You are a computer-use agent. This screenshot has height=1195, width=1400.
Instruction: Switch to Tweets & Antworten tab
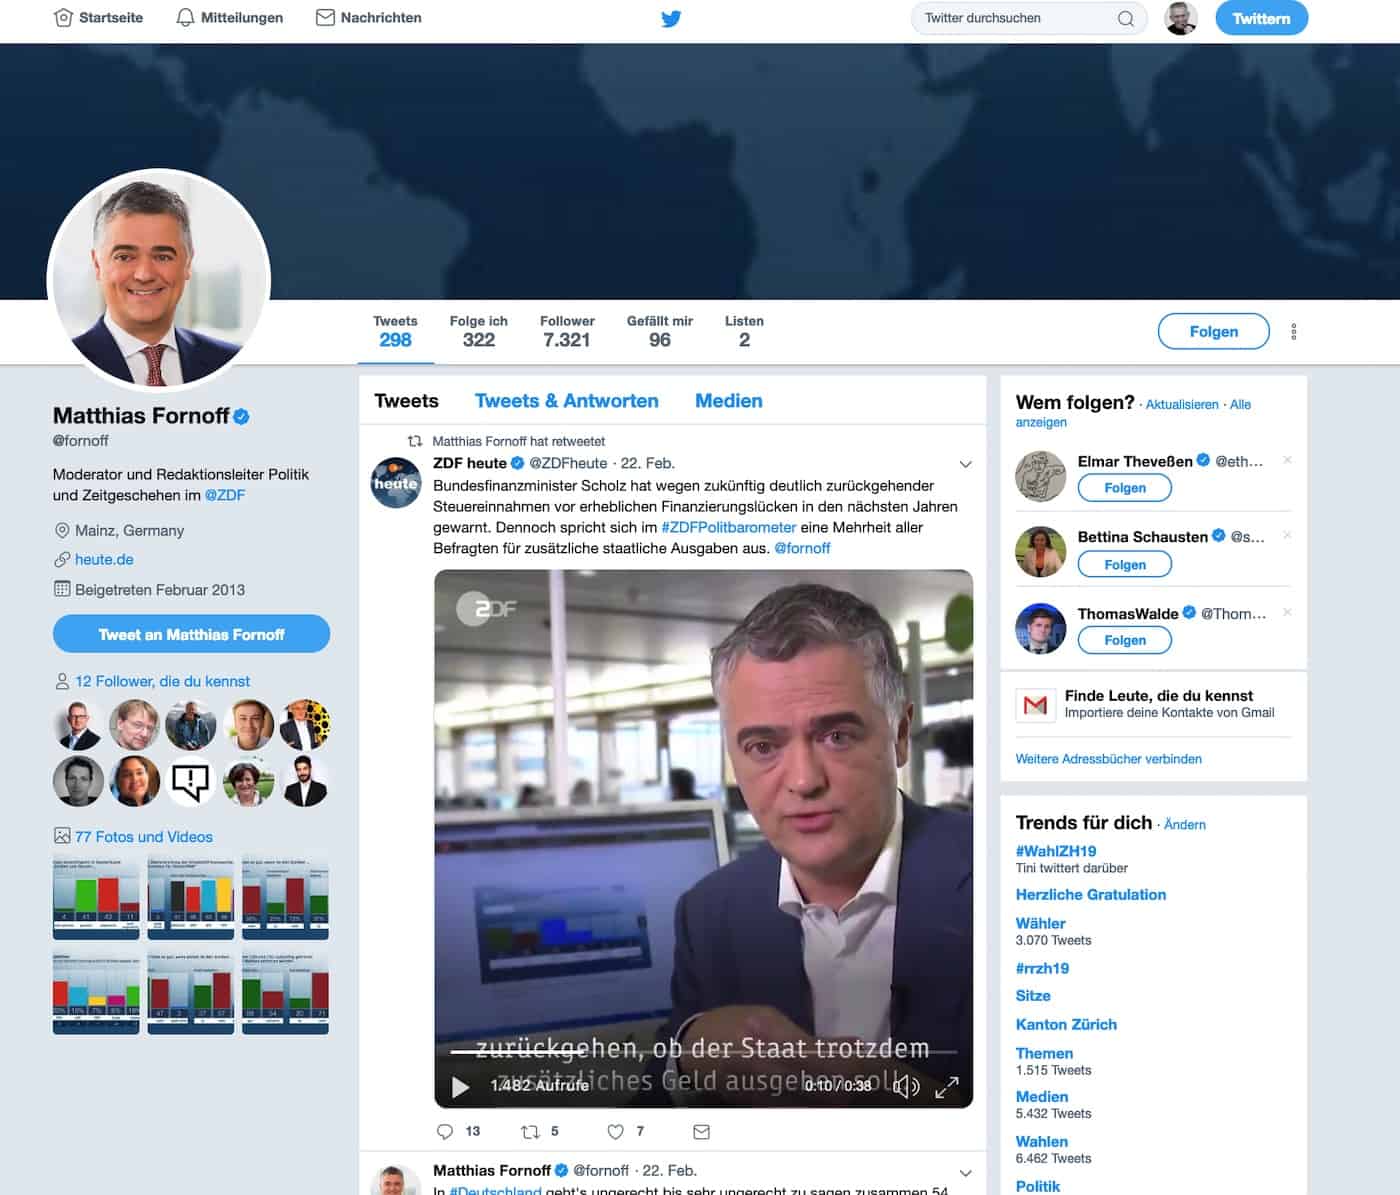point(566,401)
